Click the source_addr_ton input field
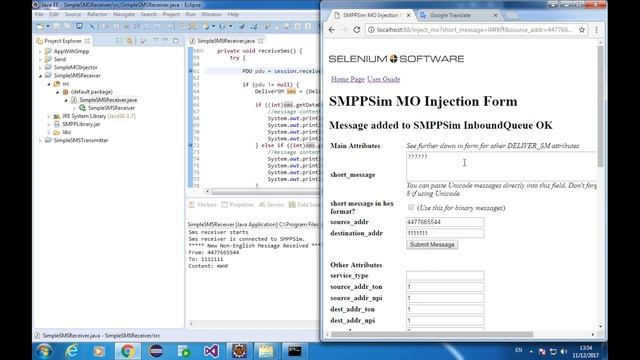 coord(445,287)
